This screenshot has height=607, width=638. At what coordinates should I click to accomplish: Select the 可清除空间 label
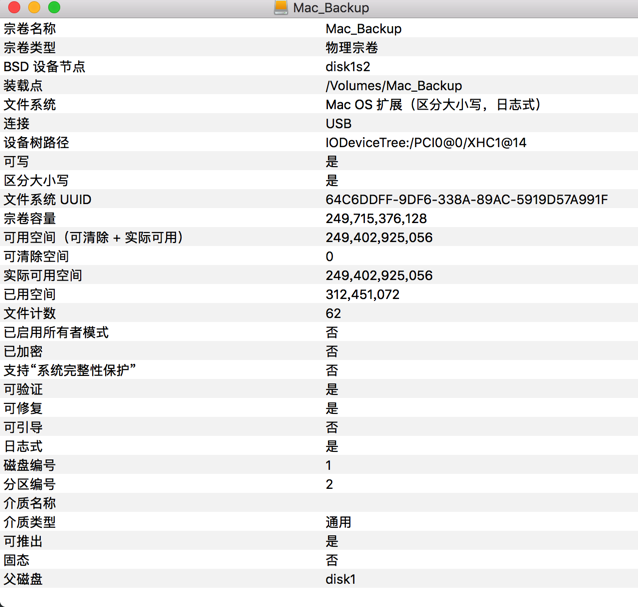coord(36,257)
